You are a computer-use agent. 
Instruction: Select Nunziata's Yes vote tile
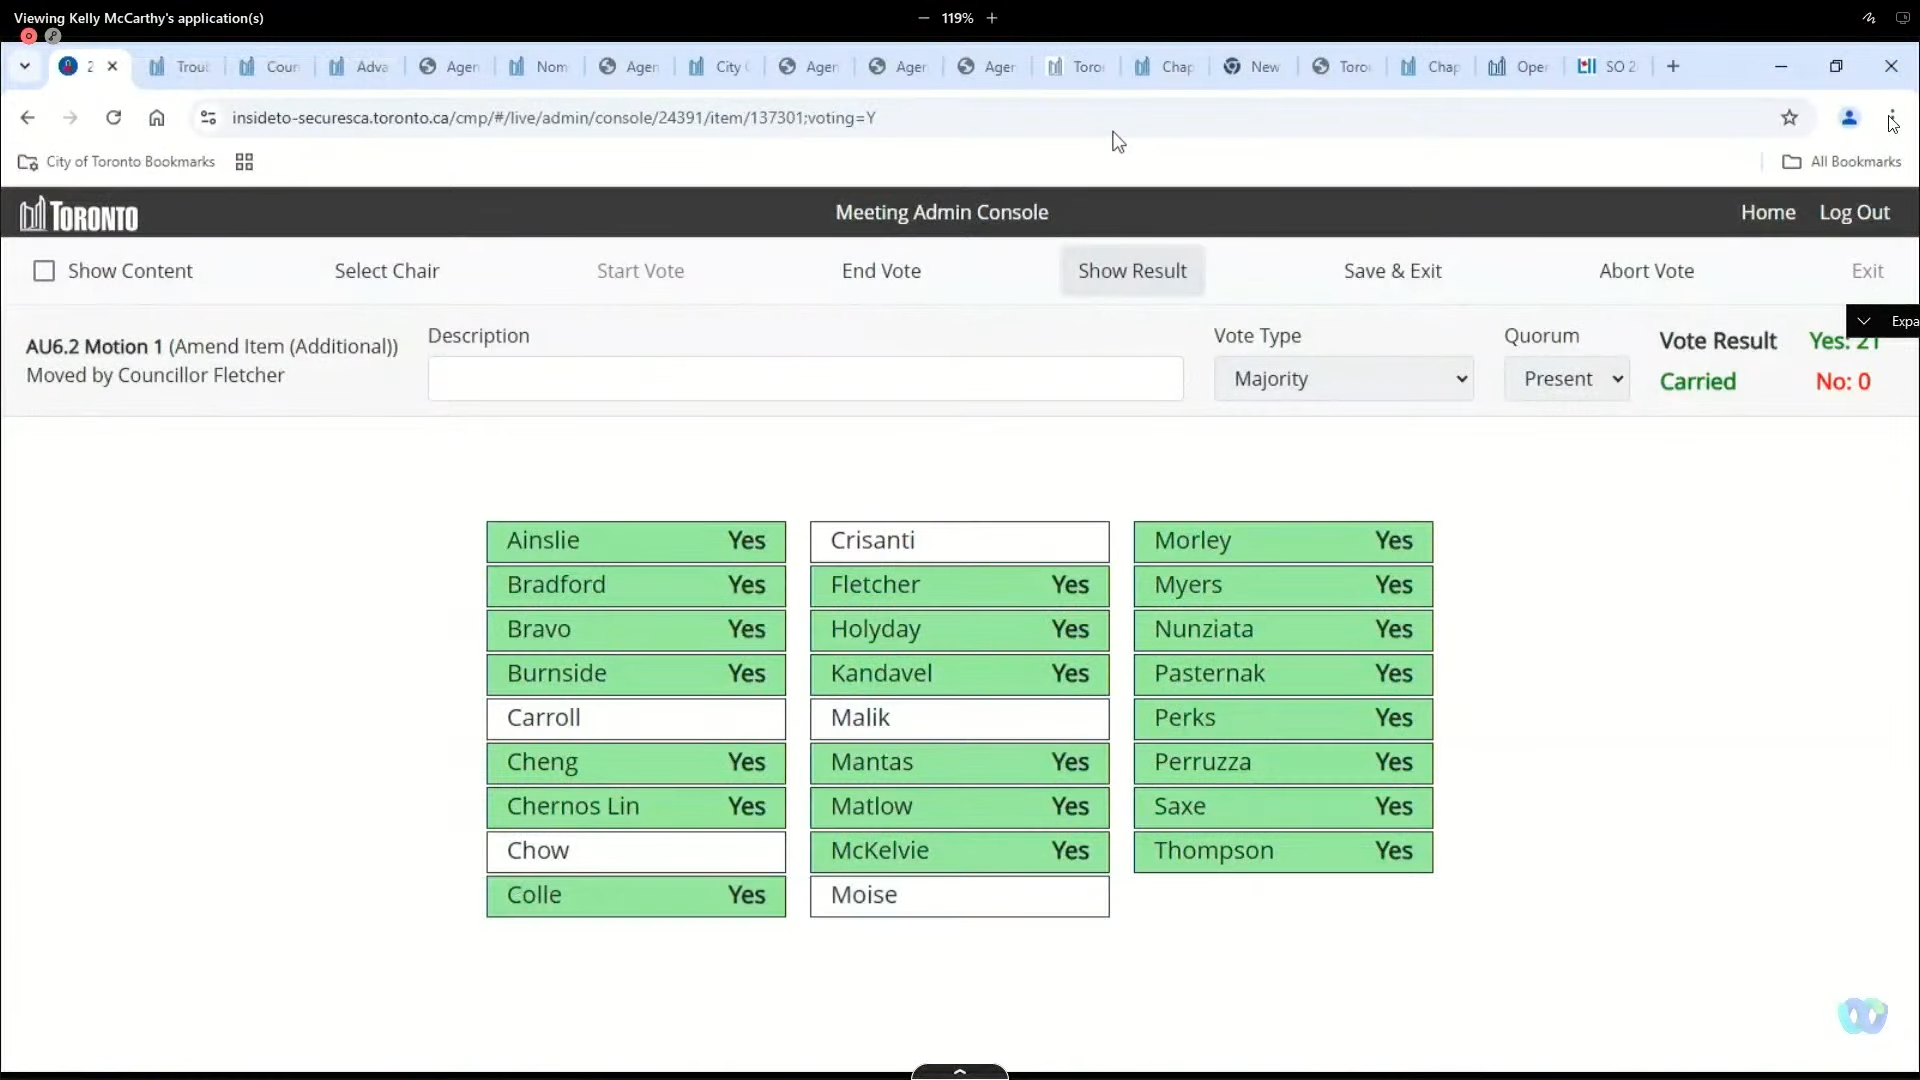pos(1283,629)
